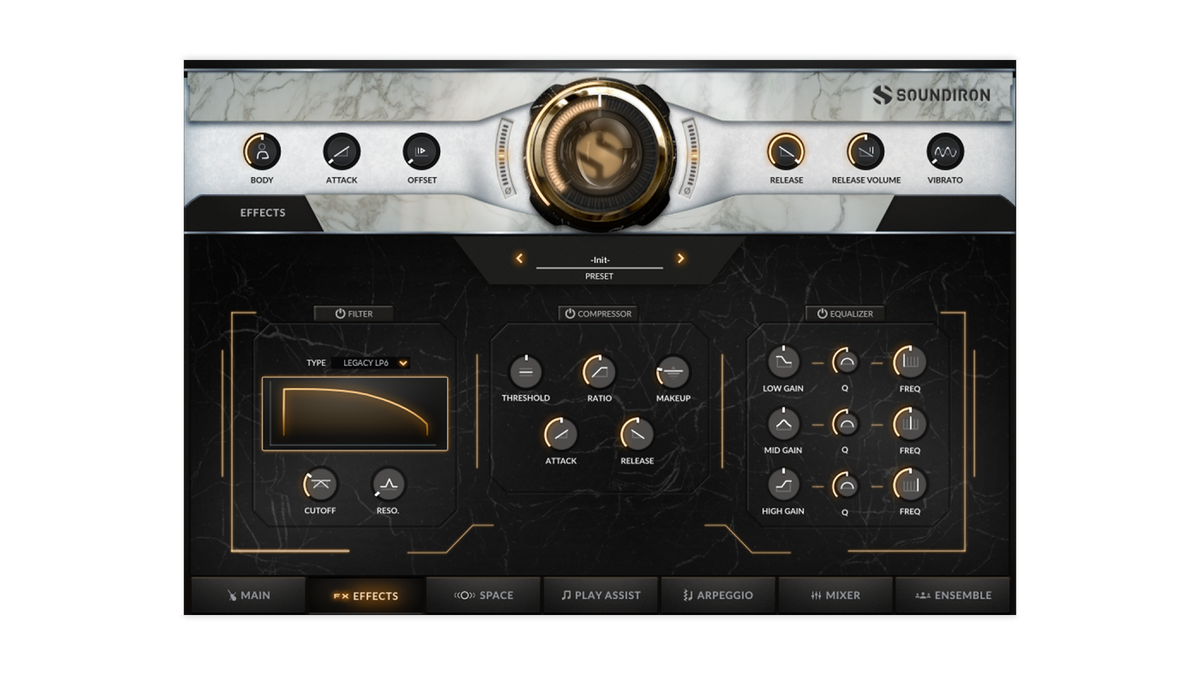Click the Preset label text
The width and height of the screenshot is (1200, 675).
pyautogui.click(x=599, y=276)
